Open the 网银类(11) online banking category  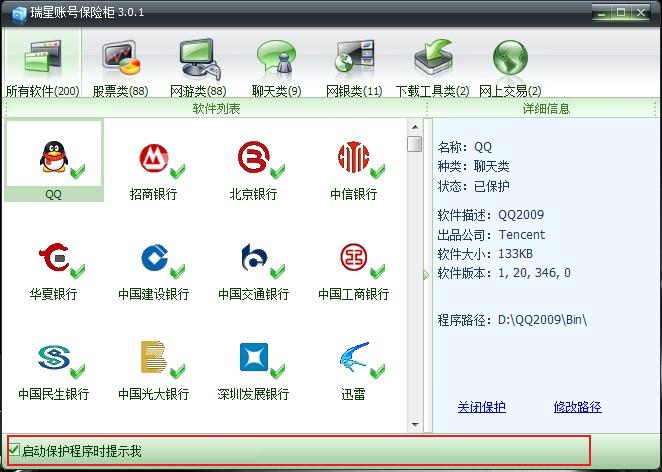(x=354, y=69)
